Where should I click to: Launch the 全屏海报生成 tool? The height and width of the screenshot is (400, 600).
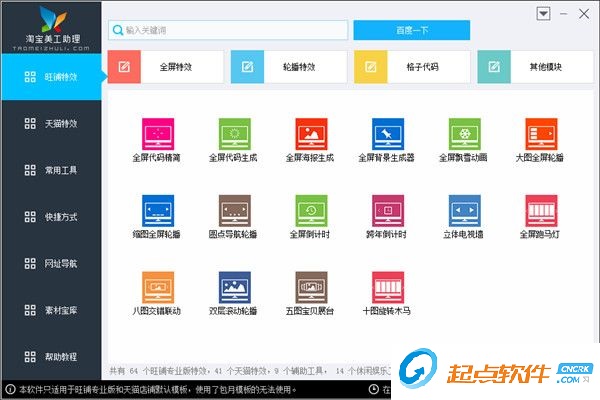[x=311, y=134]
